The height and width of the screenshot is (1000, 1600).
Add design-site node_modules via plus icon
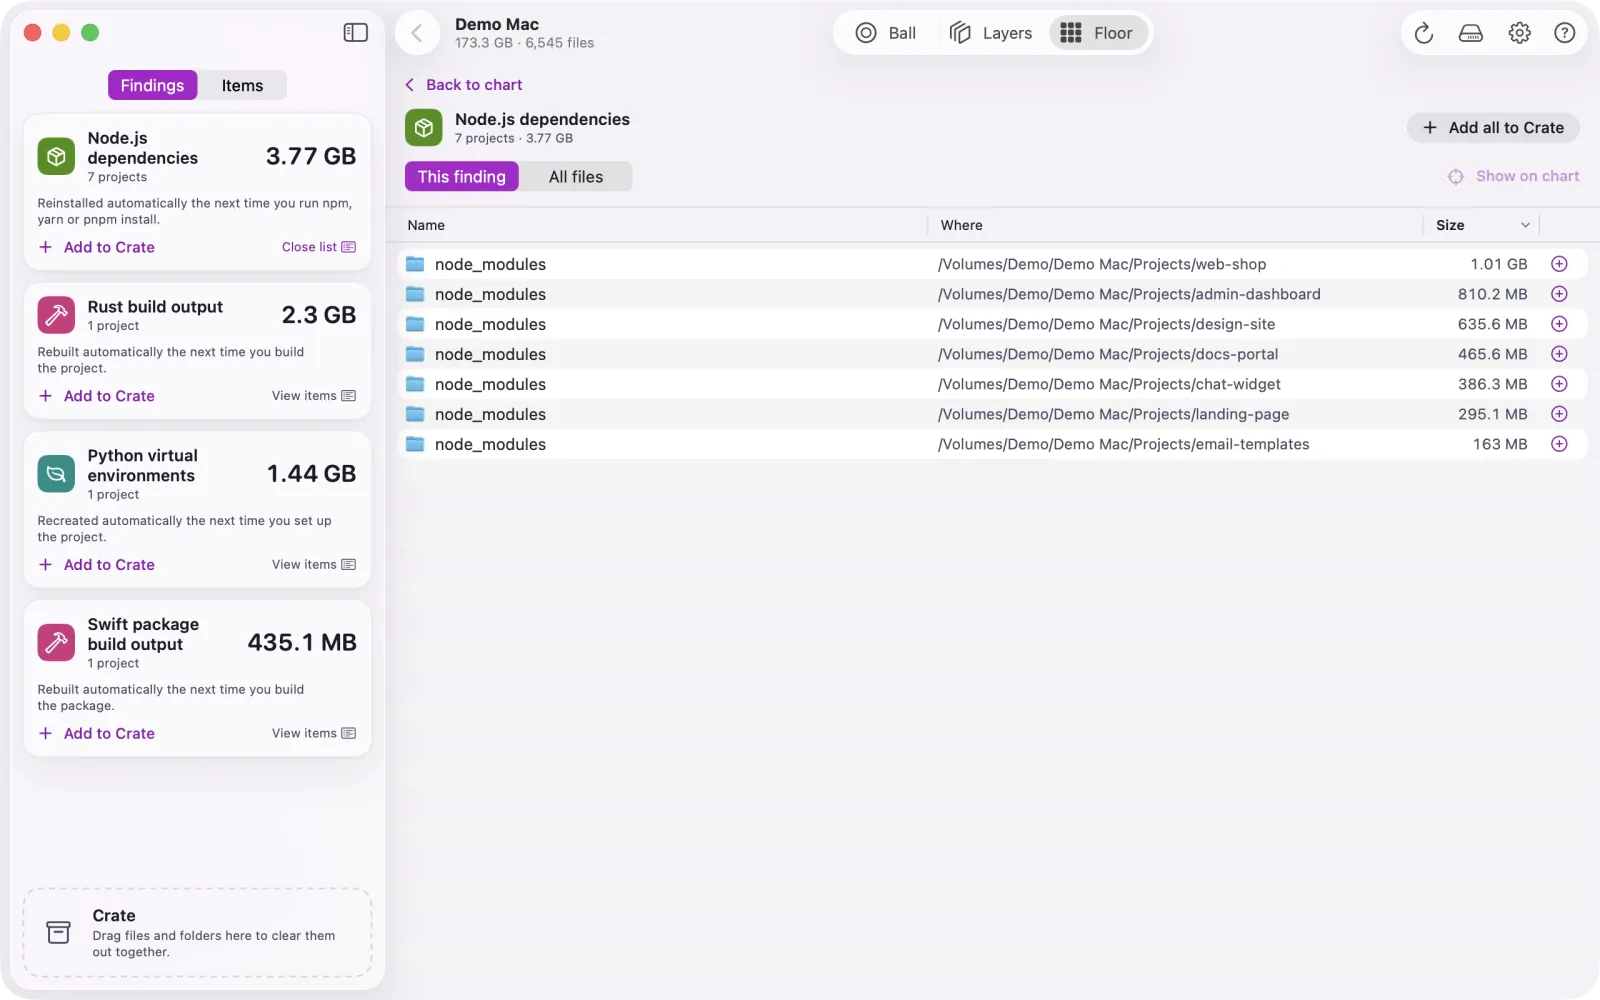(1559, 324)
